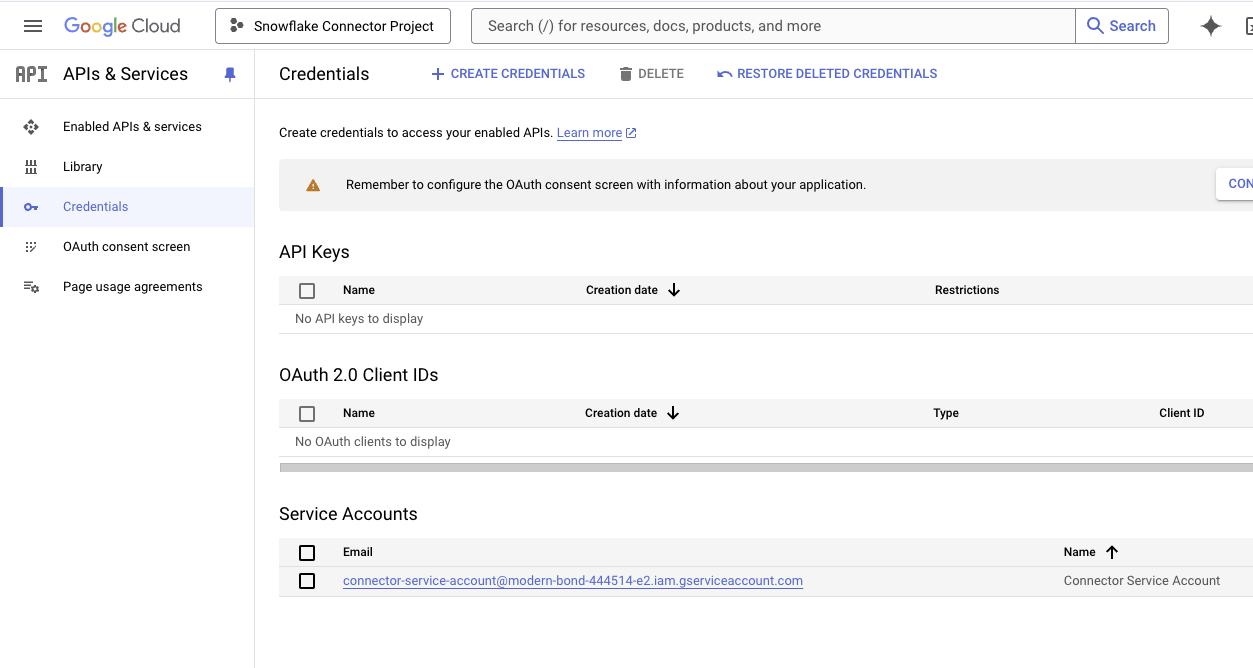Select the Credentials key icon in sidebar
Screen dimensions: 1253x668
[x=32, y=206]
